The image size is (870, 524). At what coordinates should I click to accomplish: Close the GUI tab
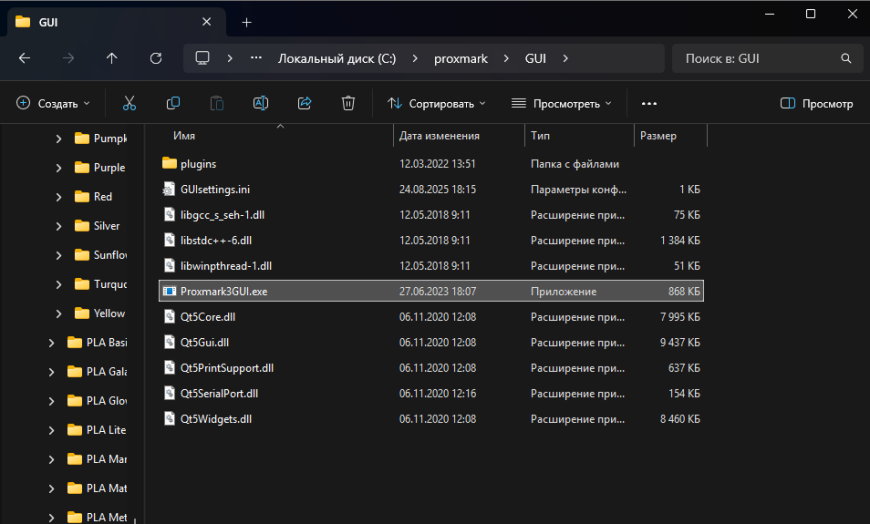pos(206,22)
